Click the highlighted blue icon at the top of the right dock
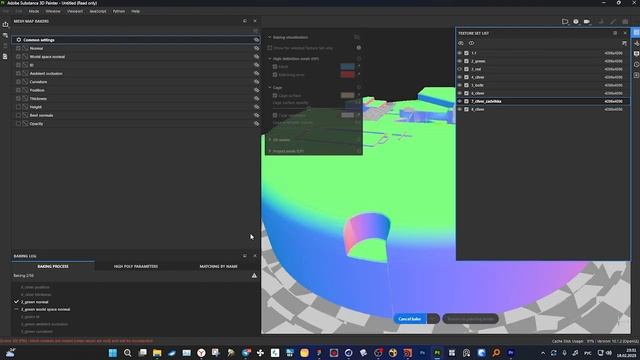The height and width of the screenshot is (360, 640). [636, 33]
